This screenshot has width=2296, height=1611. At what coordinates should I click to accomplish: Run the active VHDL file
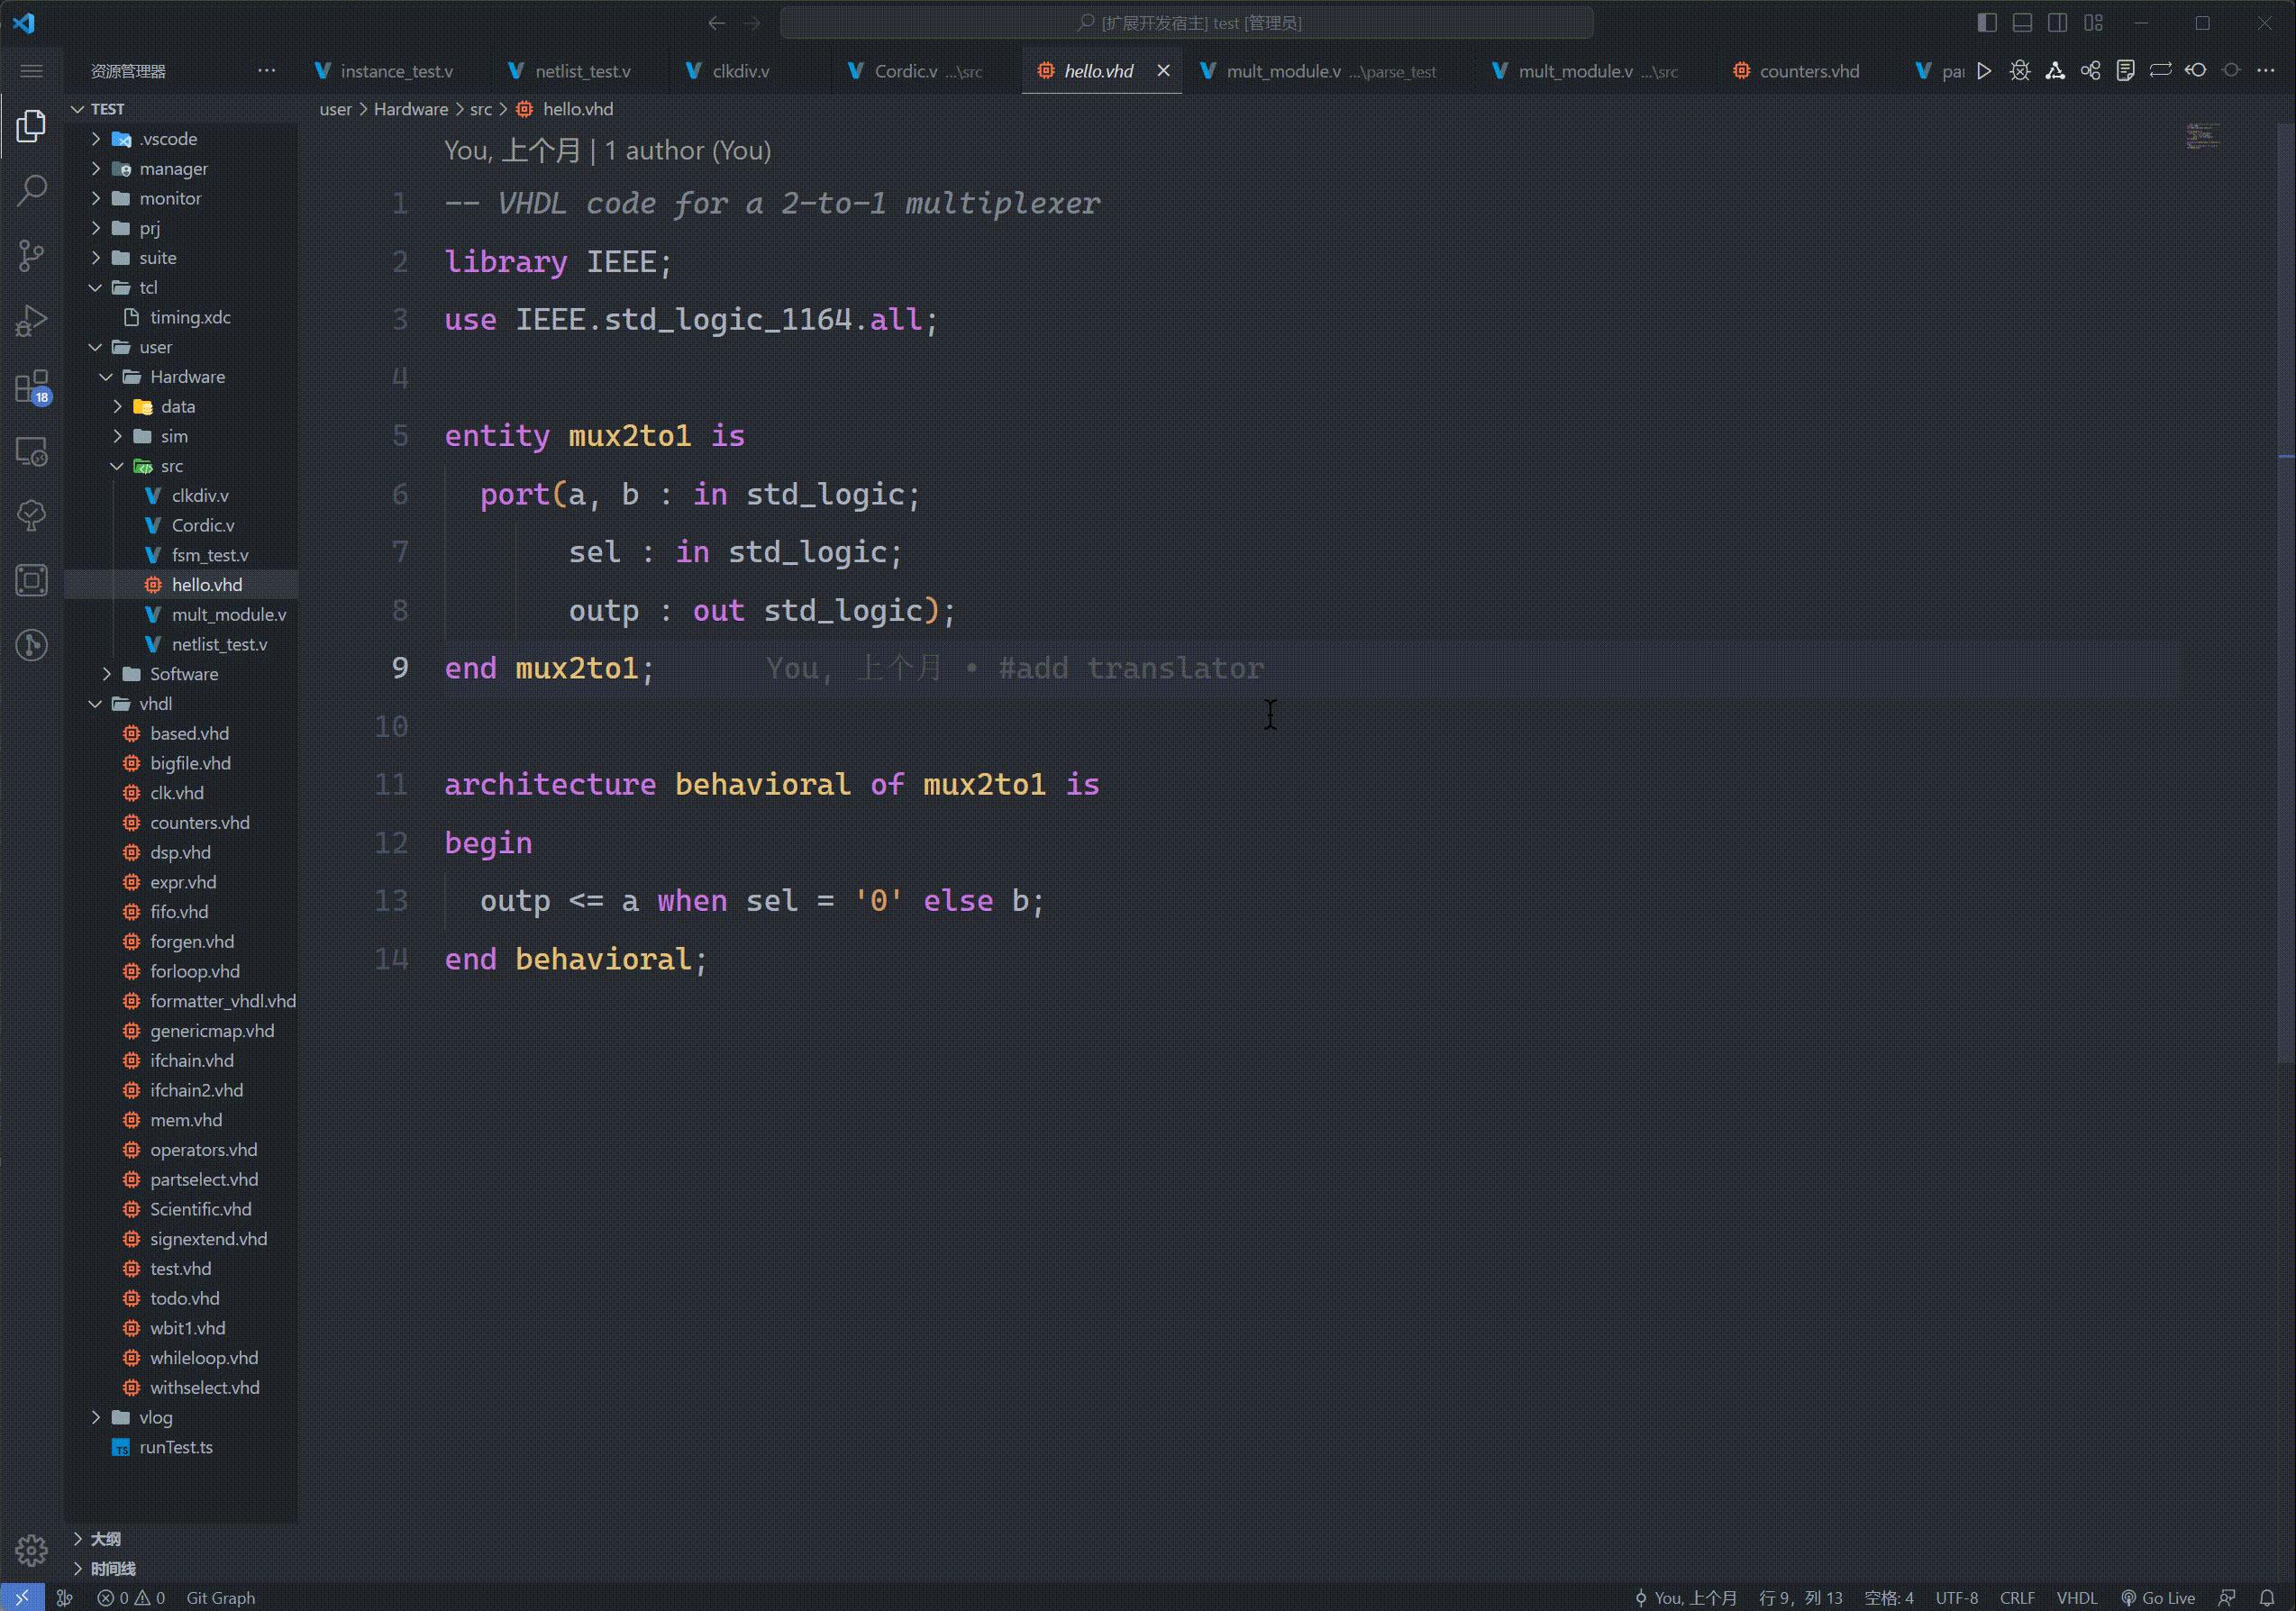(1985, 70)
